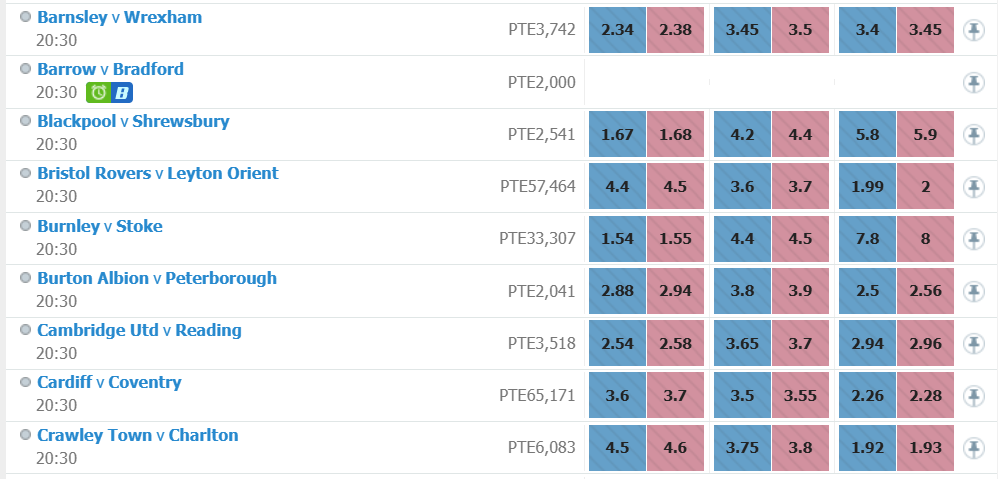Open the Barnsley v Wrexham market
Screen dimensions: 998x479
pos(120,17)
